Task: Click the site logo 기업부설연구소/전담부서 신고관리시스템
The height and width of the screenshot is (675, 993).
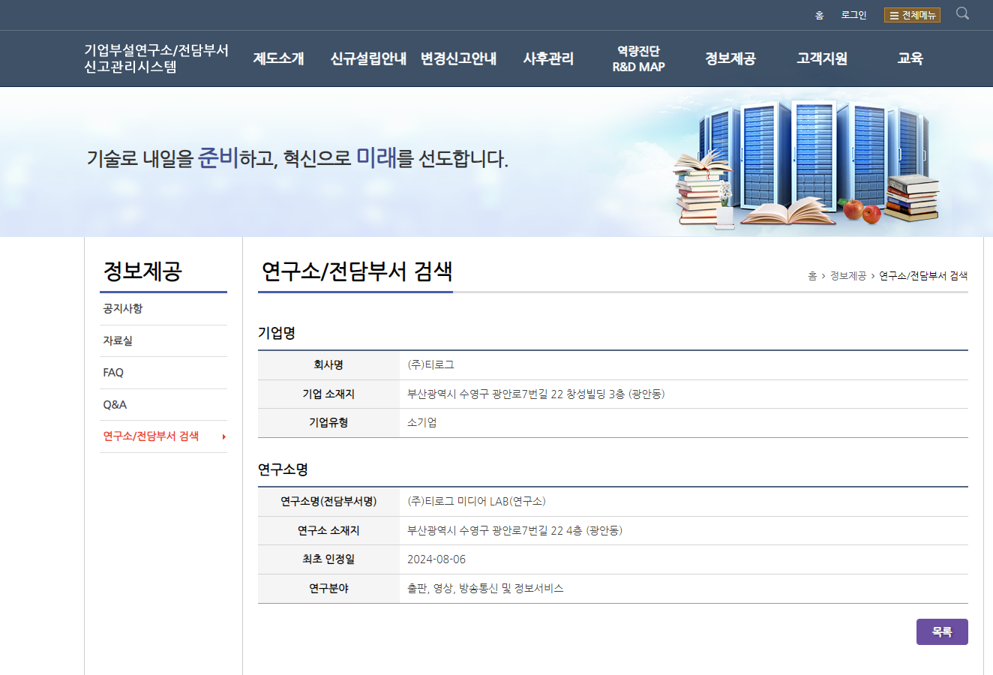Action: (x=156, y=59)
